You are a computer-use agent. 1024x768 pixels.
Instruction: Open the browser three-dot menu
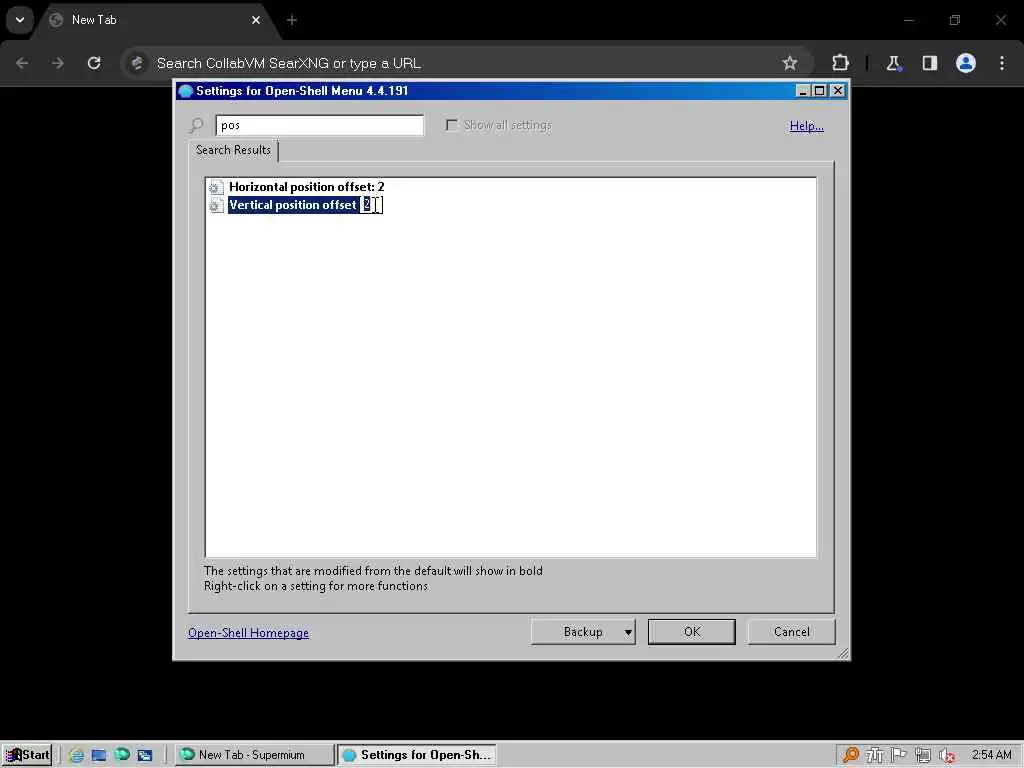coord(1002,63)
